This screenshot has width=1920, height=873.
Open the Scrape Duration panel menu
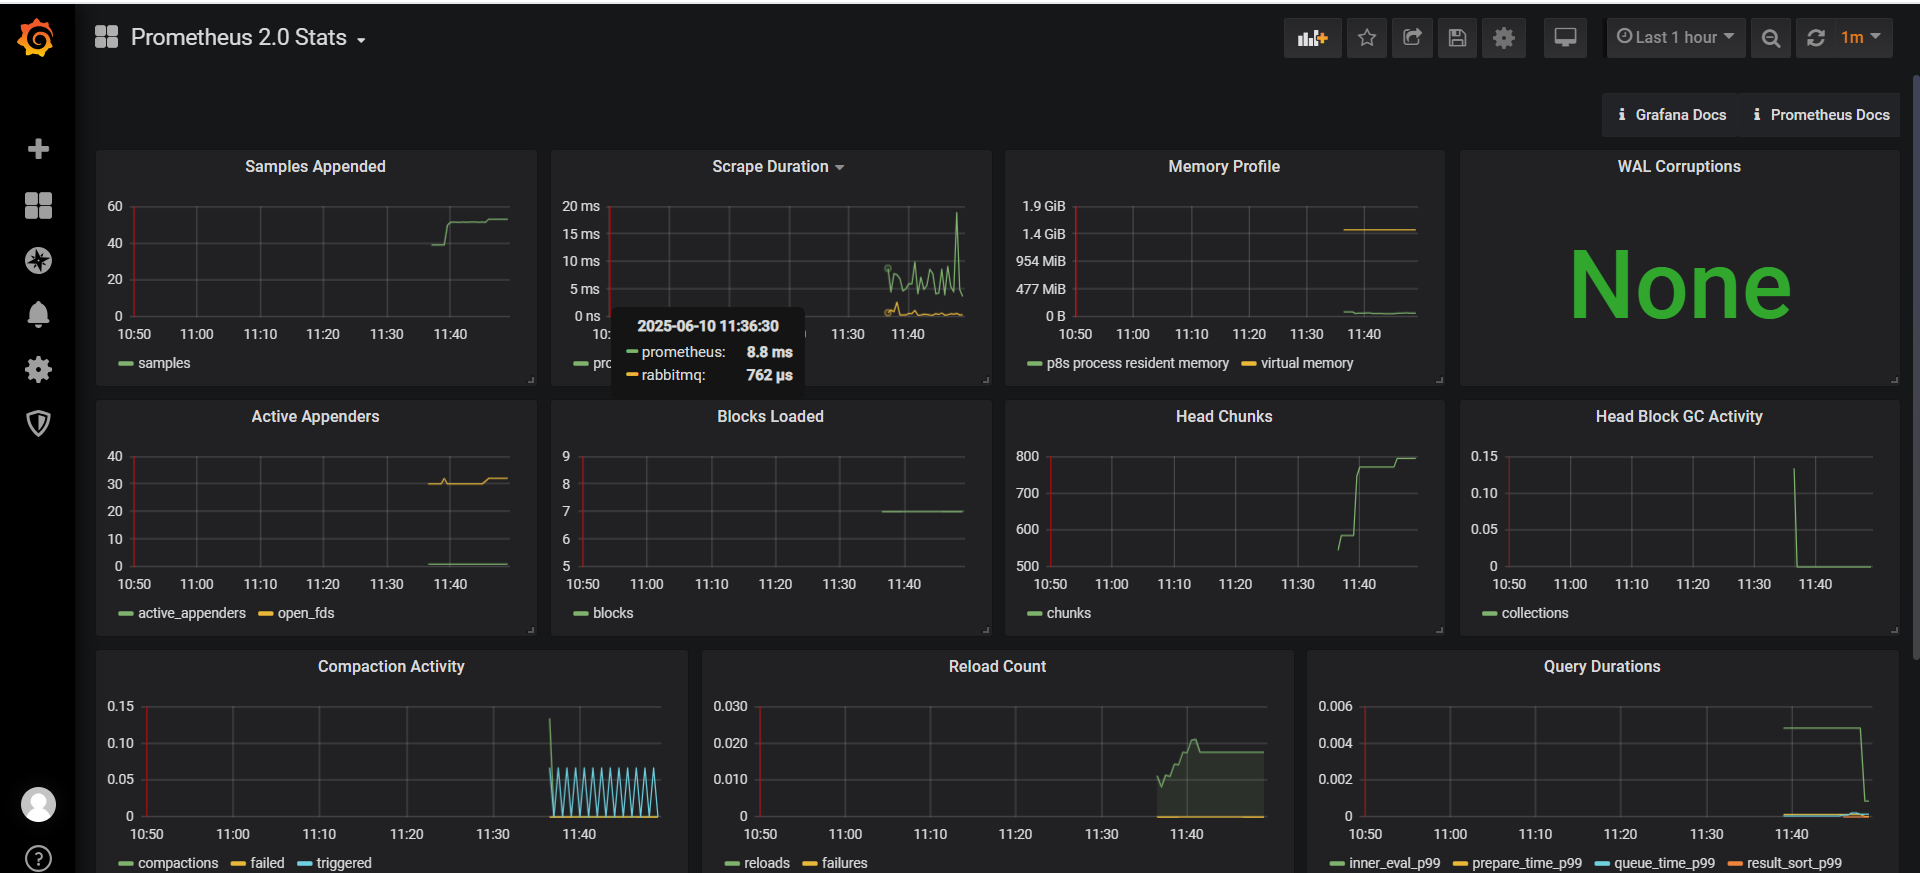pyautogui.click(x=778, y=167)
